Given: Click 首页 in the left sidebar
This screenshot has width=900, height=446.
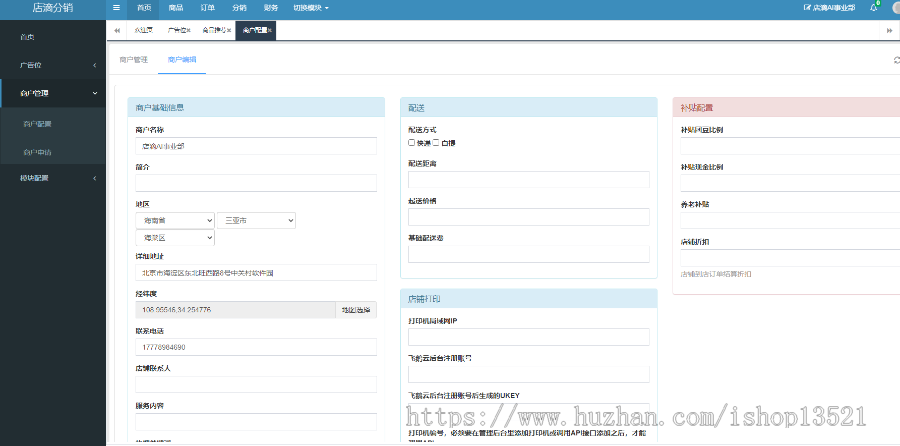Looking at the screenshot, I should click(53, 37).
